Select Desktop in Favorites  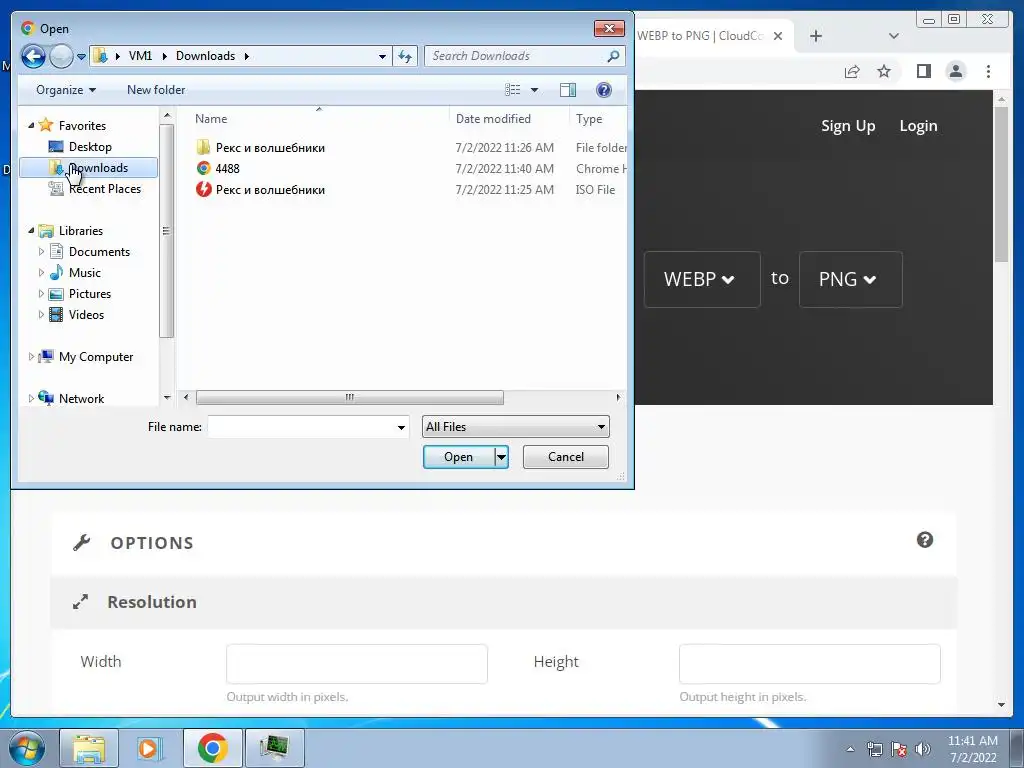click(90, 147)
